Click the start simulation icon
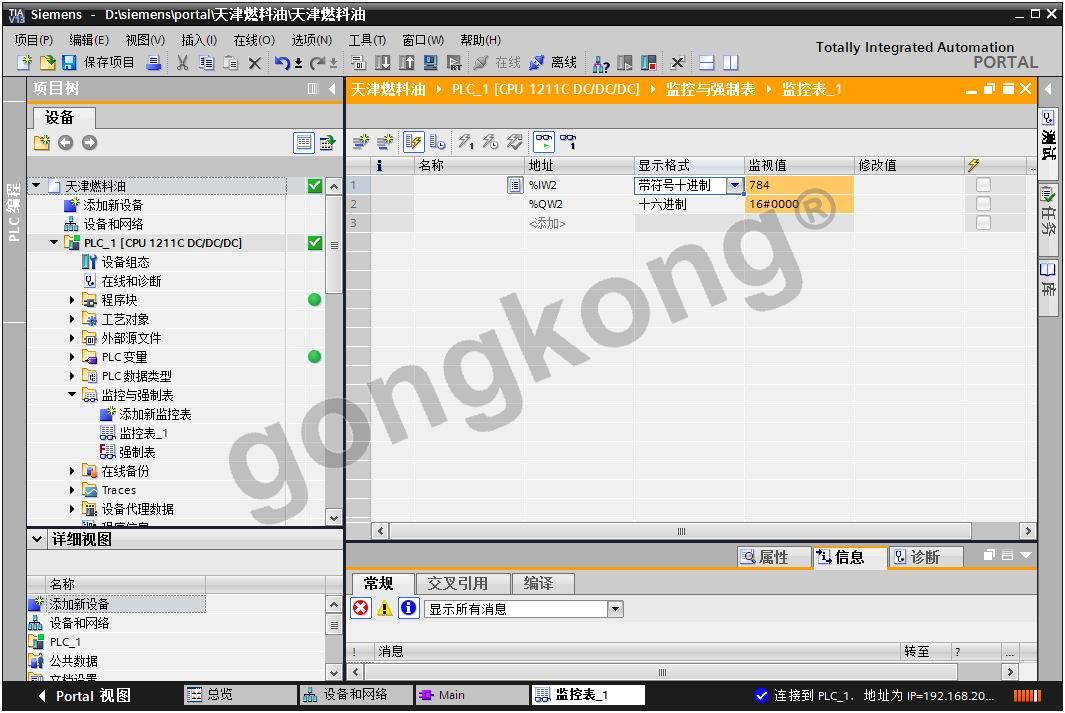Image resolution: width=1065 pixels, height=713 pixels. (430, 63)
